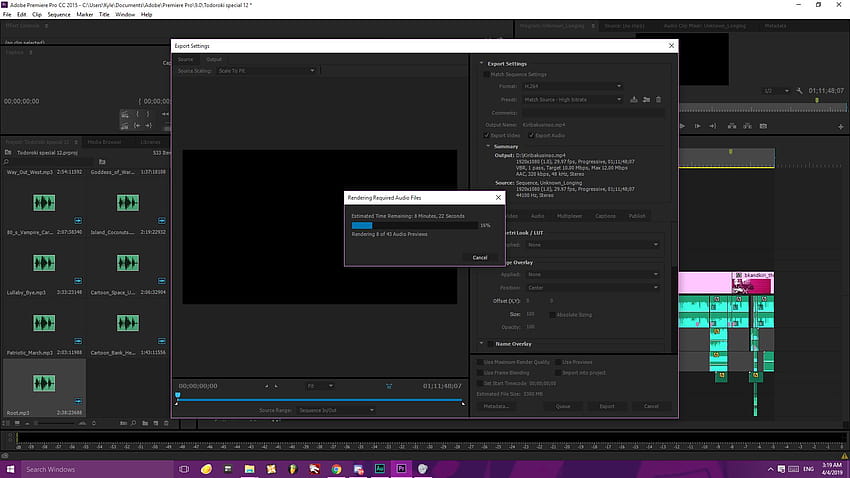Click the Program monitor Play button

[x=682, y=126]
